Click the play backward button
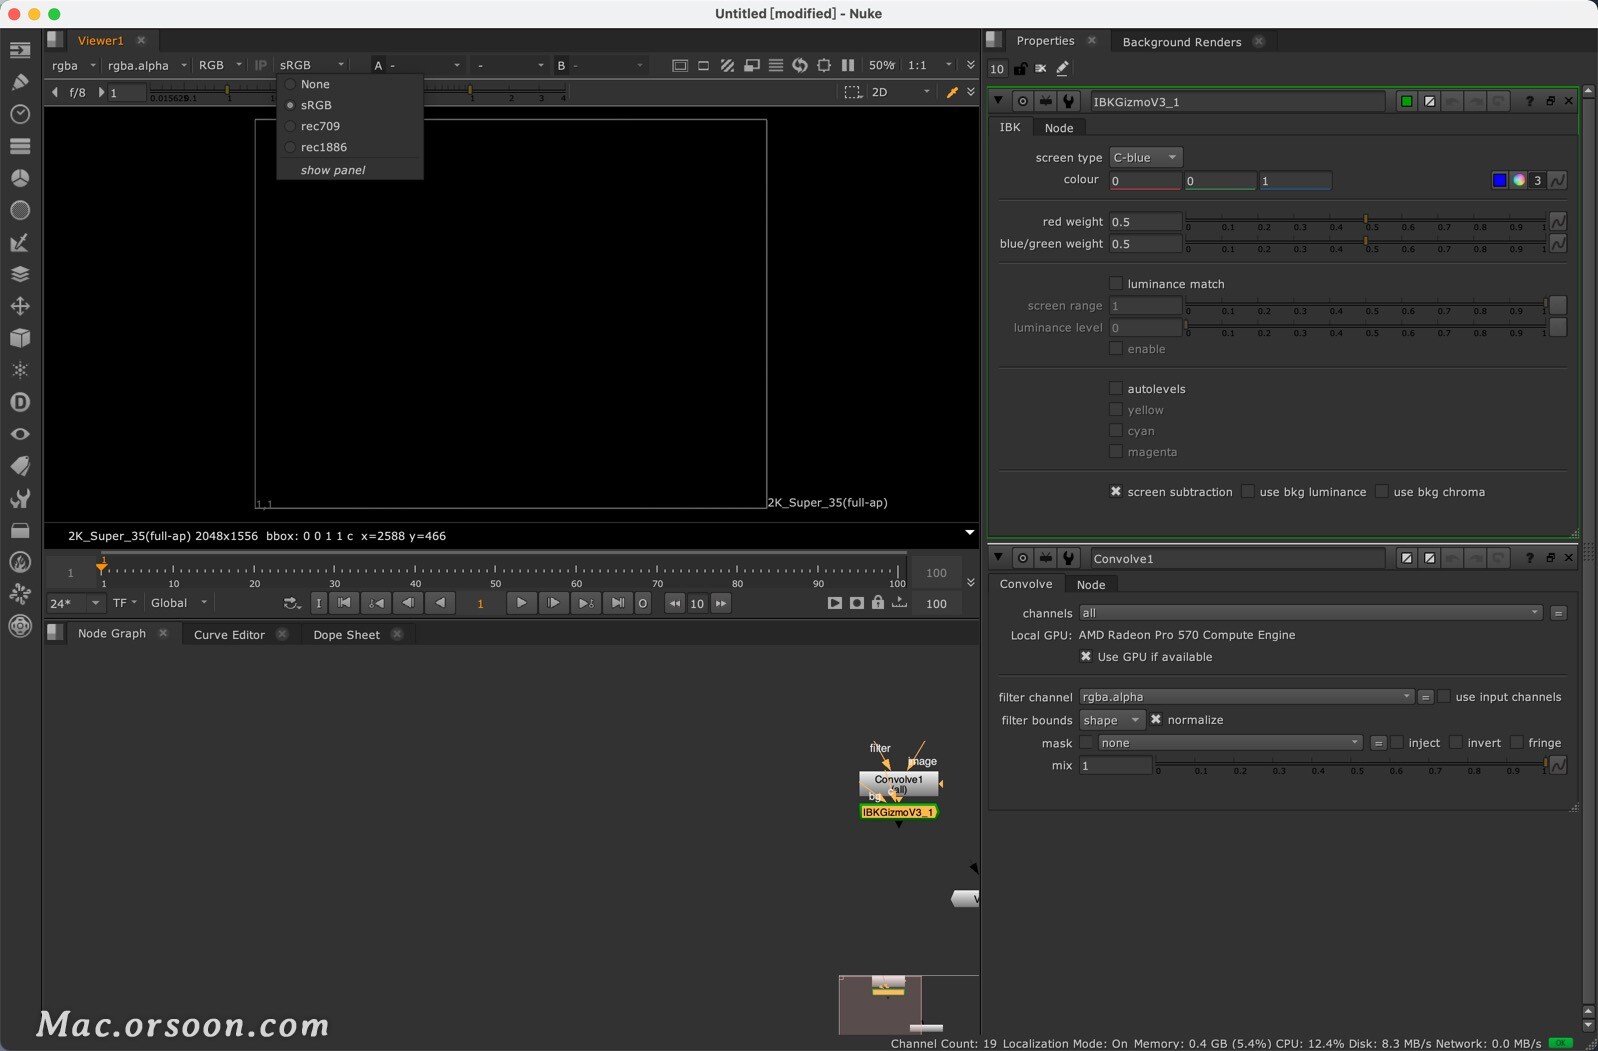Screen dimensions: 1598x1051 440,603
